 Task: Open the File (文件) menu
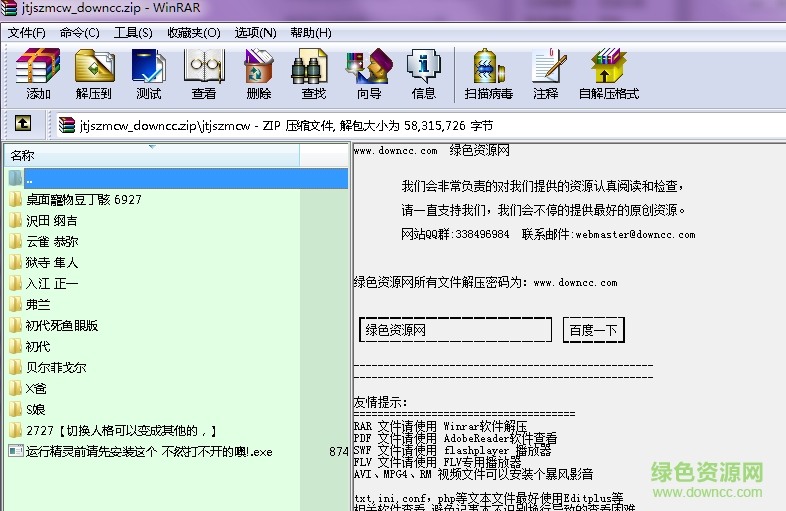pos(27,33)
